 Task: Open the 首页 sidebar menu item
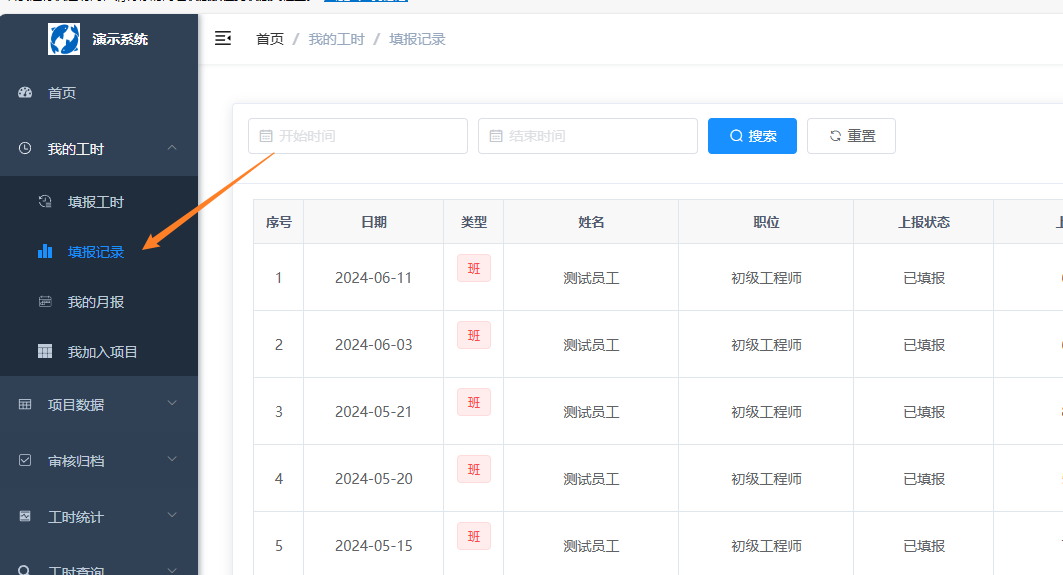pos(99,93)
